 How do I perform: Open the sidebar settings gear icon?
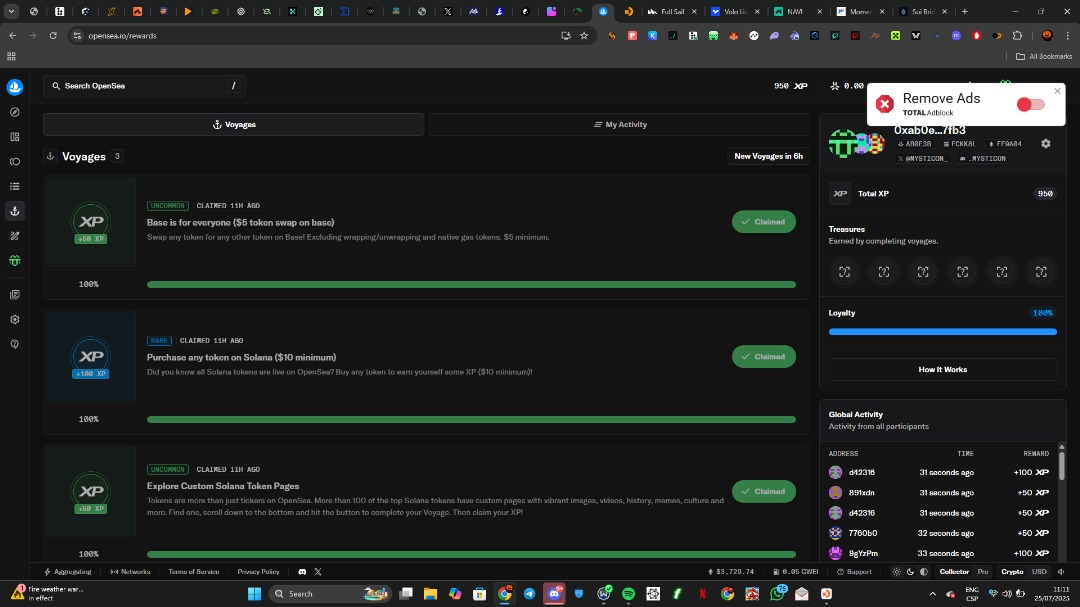[14, 320]
